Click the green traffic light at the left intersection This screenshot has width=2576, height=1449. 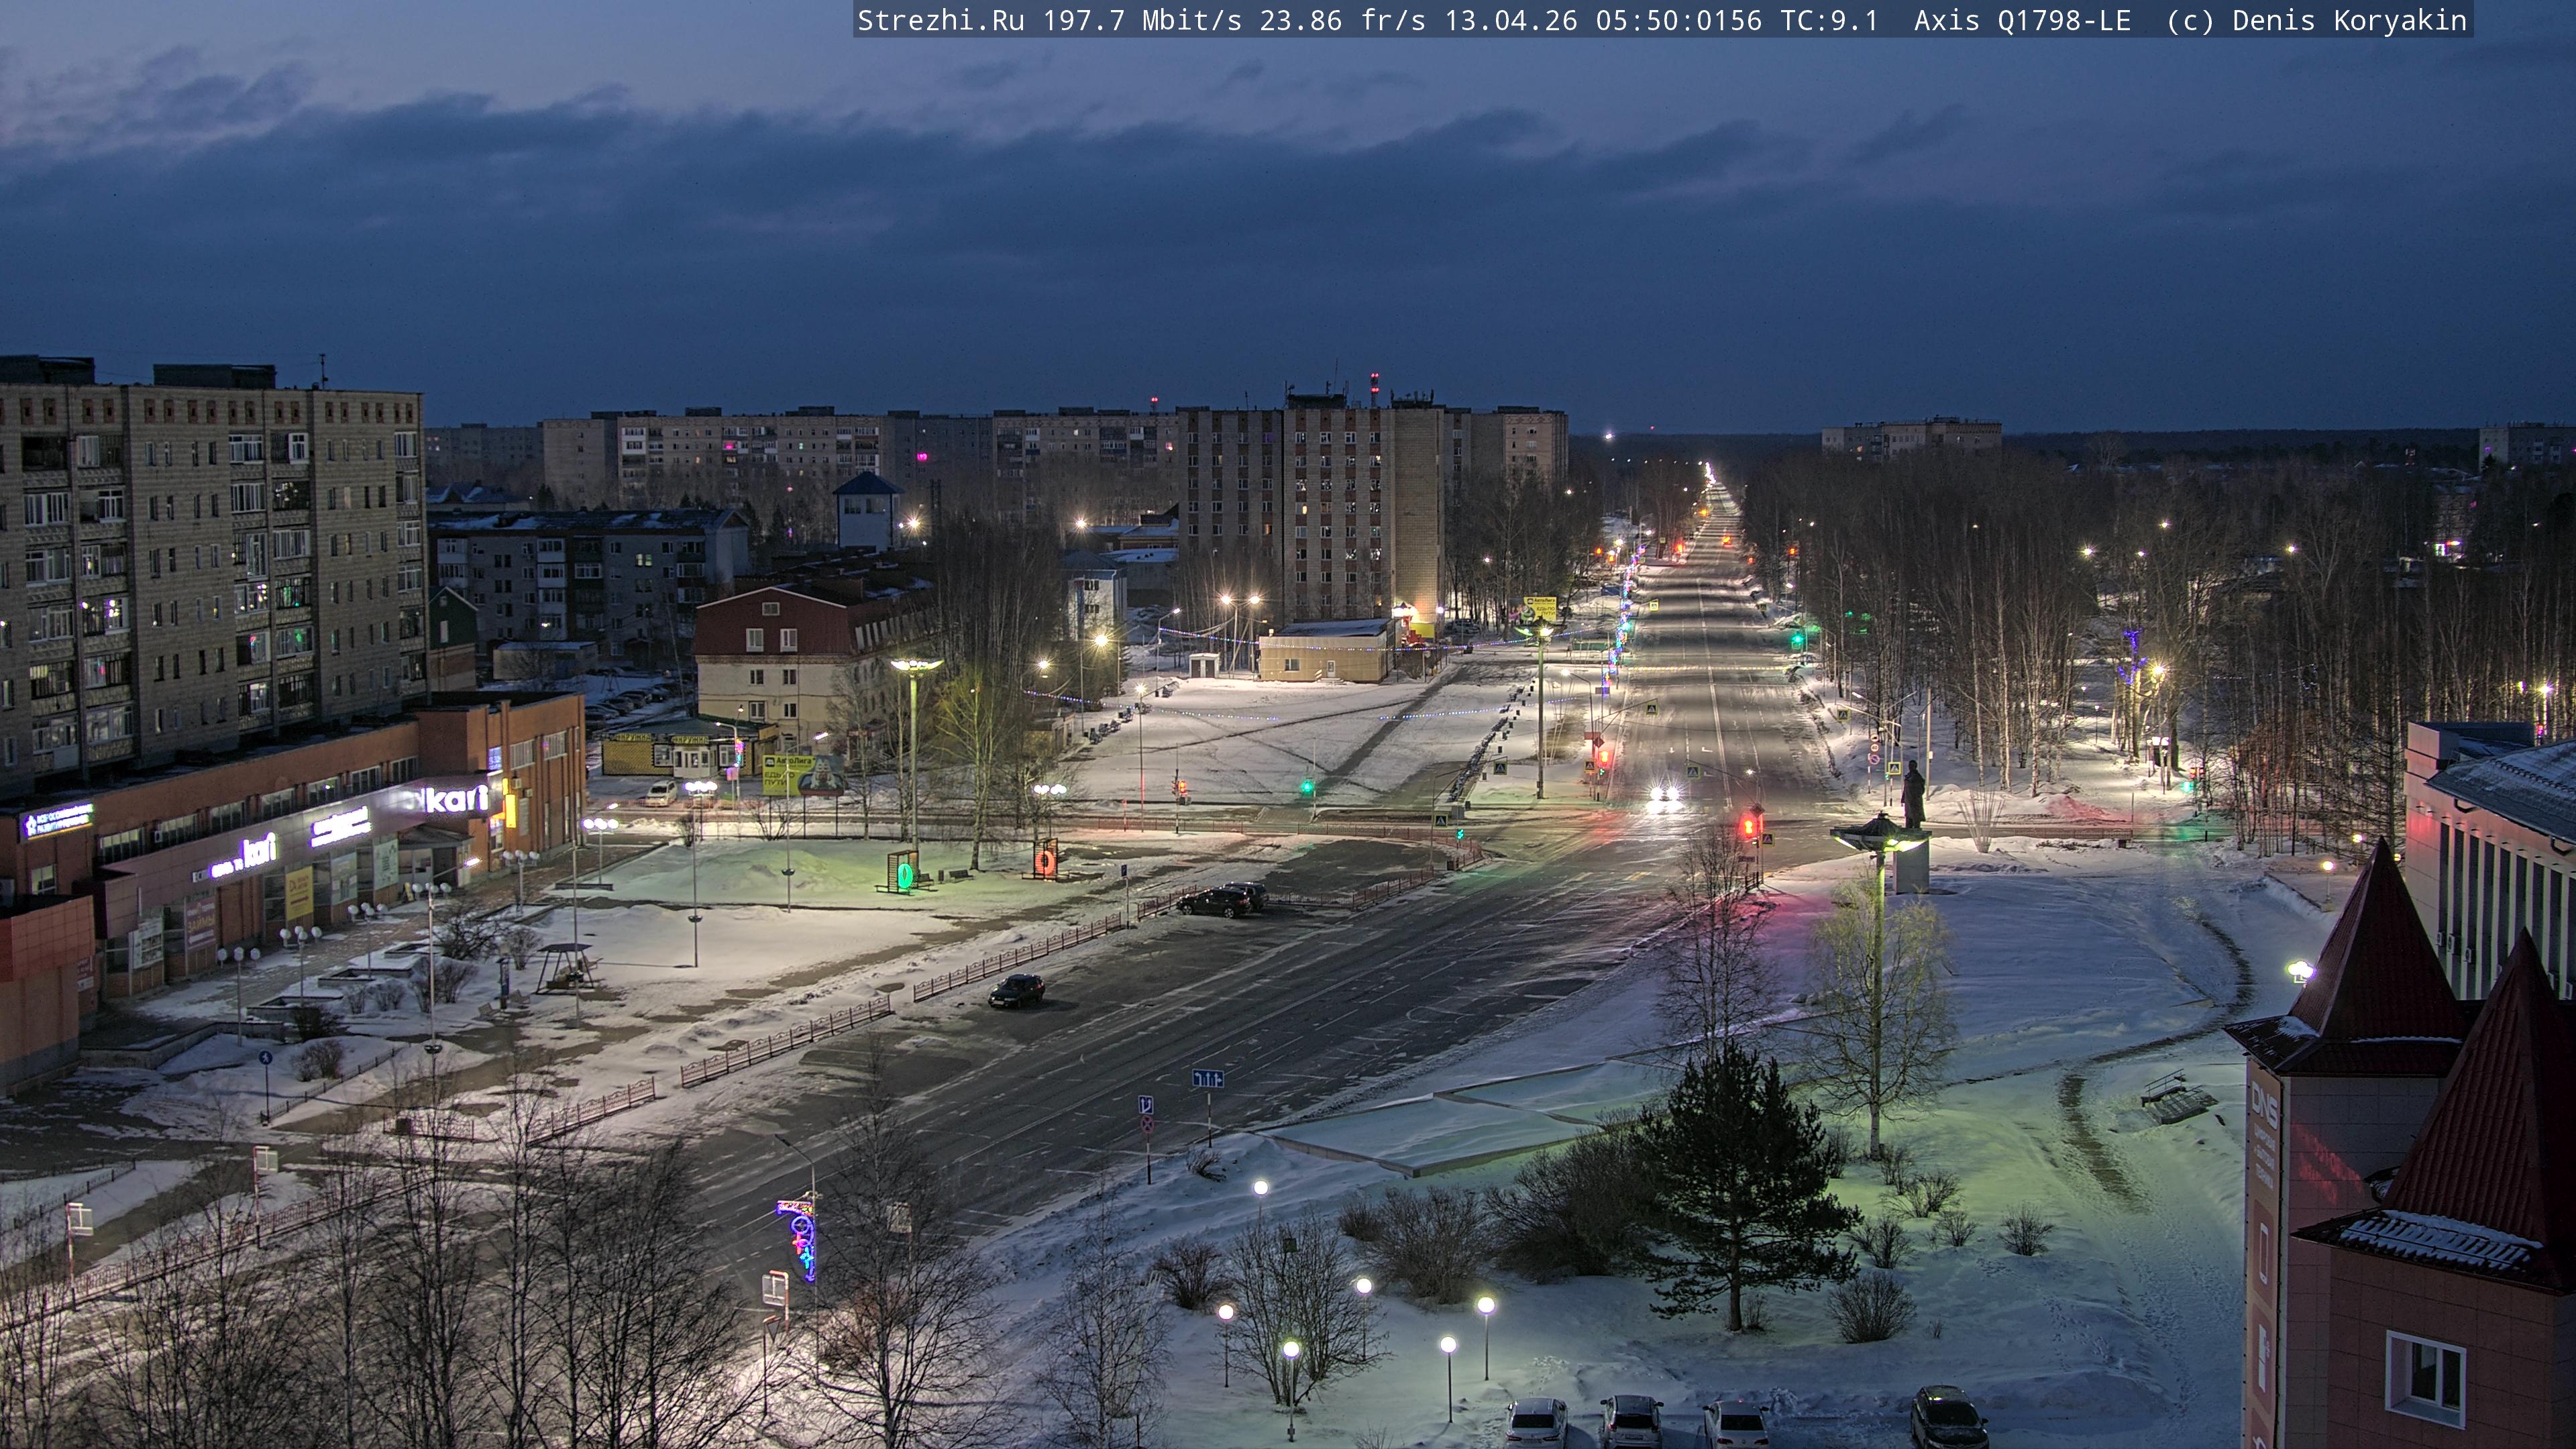1307,787
